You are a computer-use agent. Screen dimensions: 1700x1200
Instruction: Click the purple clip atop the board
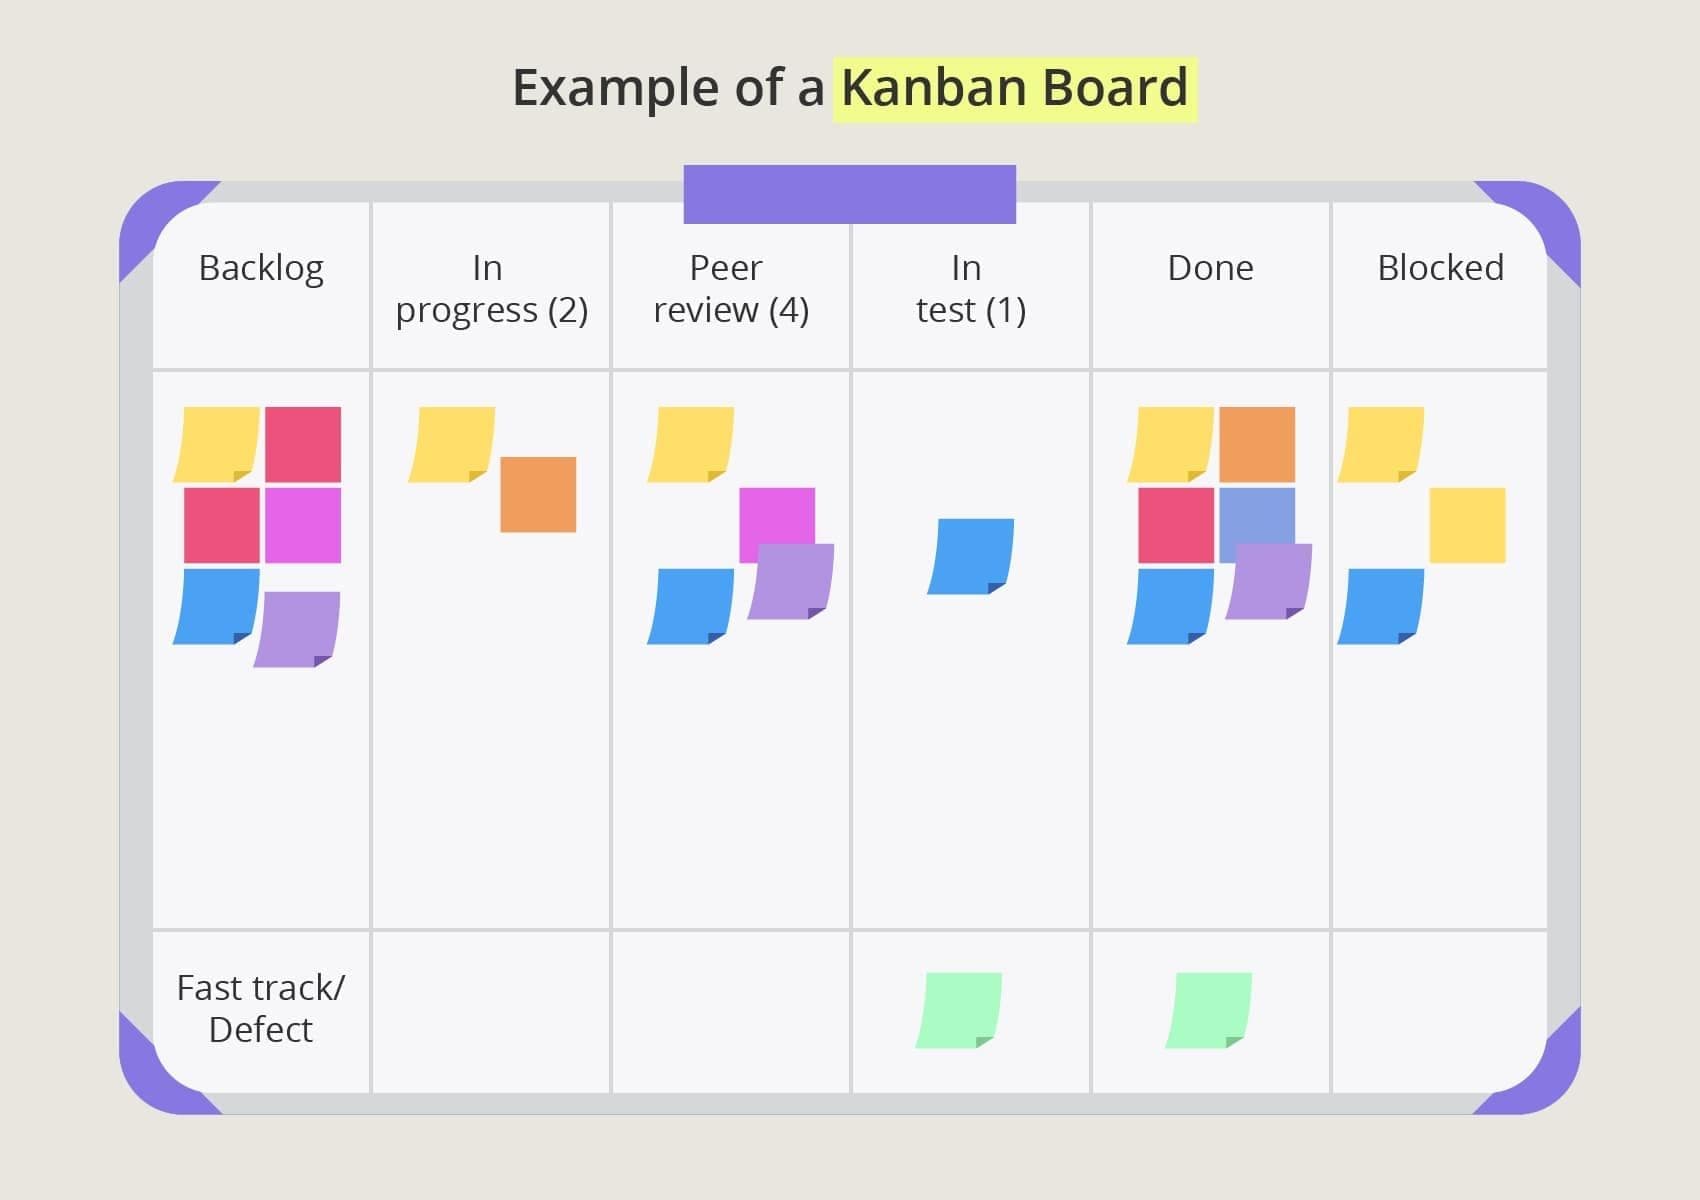click(850, 194)
